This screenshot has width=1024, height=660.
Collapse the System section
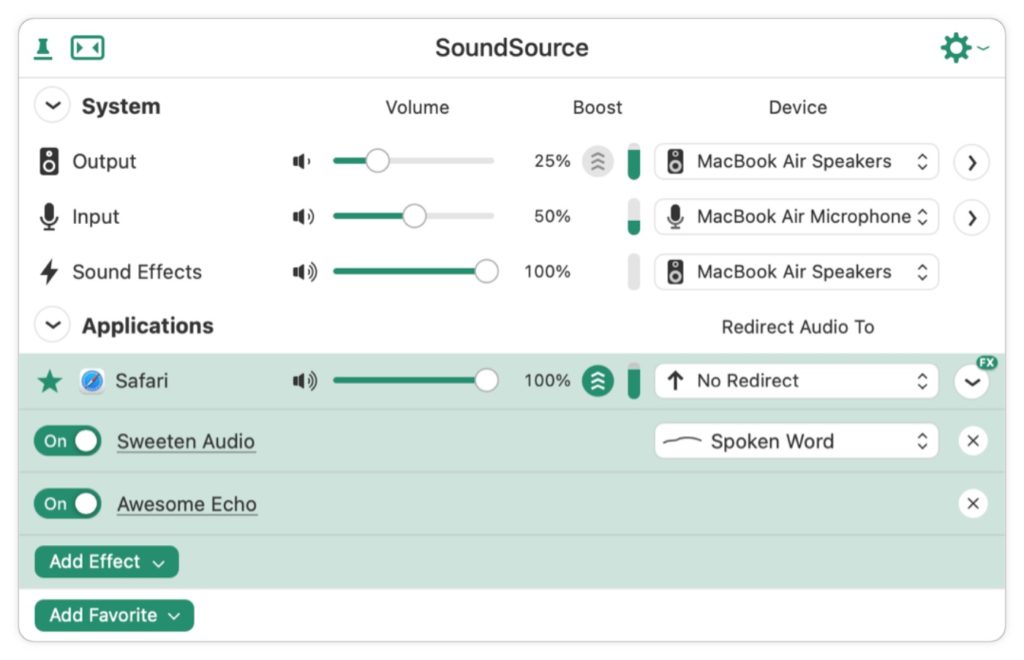[52, 106]
